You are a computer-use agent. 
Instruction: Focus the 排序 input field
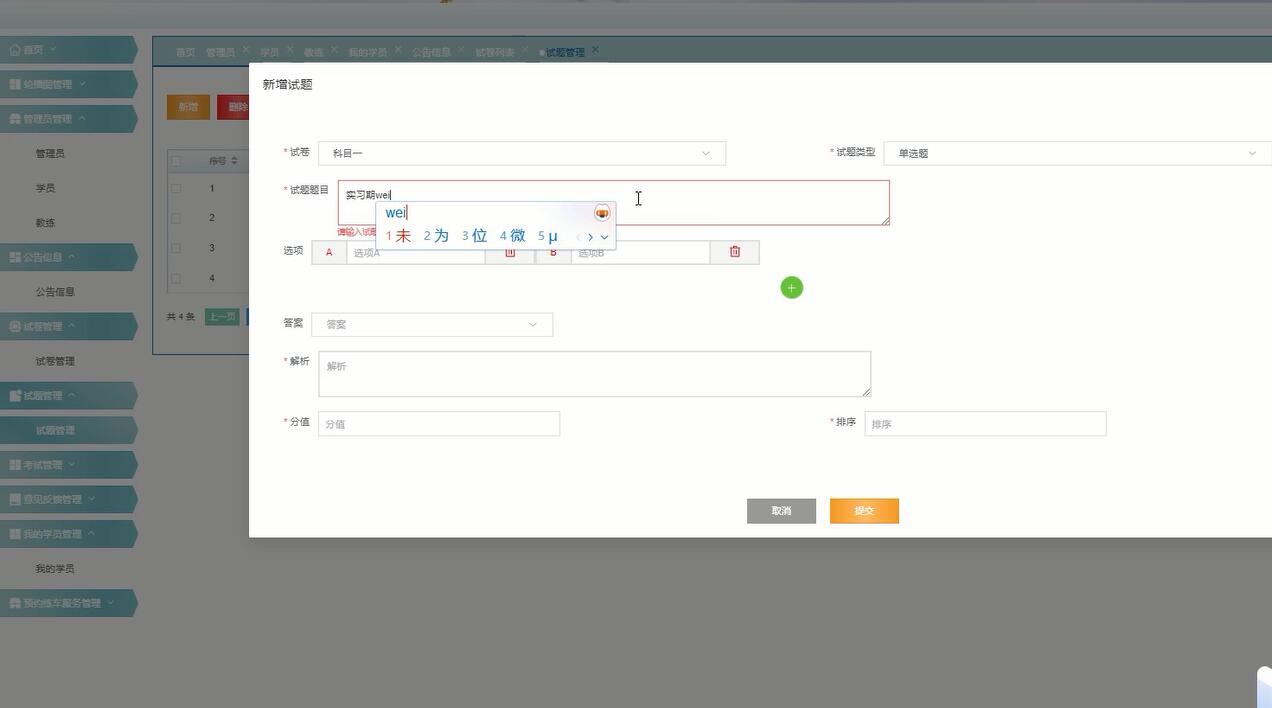click(985, 424)
